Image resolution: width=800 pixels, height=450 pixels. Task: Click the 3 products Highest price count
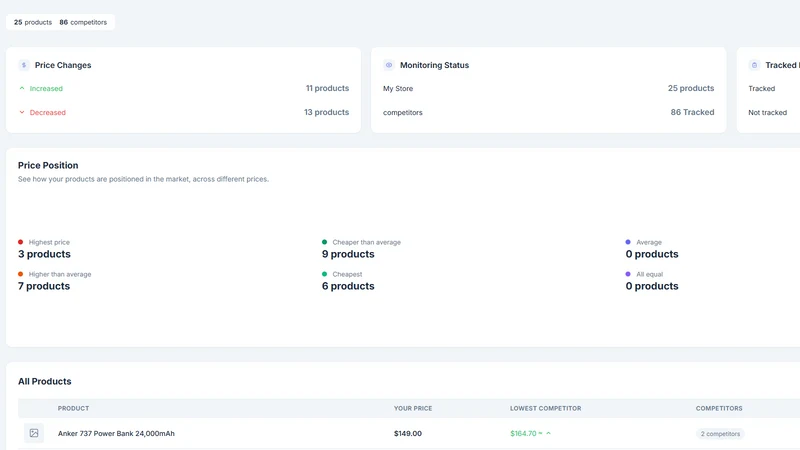click(x=44, y=254)
